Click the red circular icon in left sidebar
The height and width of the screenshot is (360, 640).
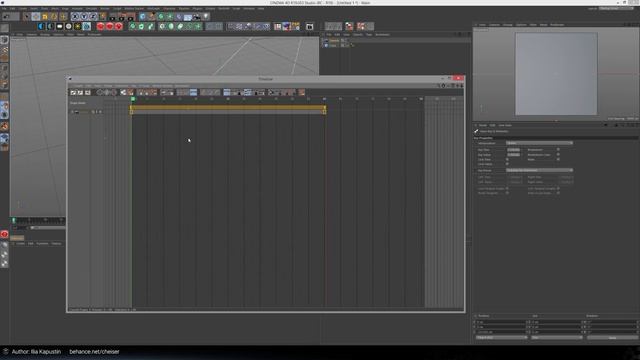4,234
